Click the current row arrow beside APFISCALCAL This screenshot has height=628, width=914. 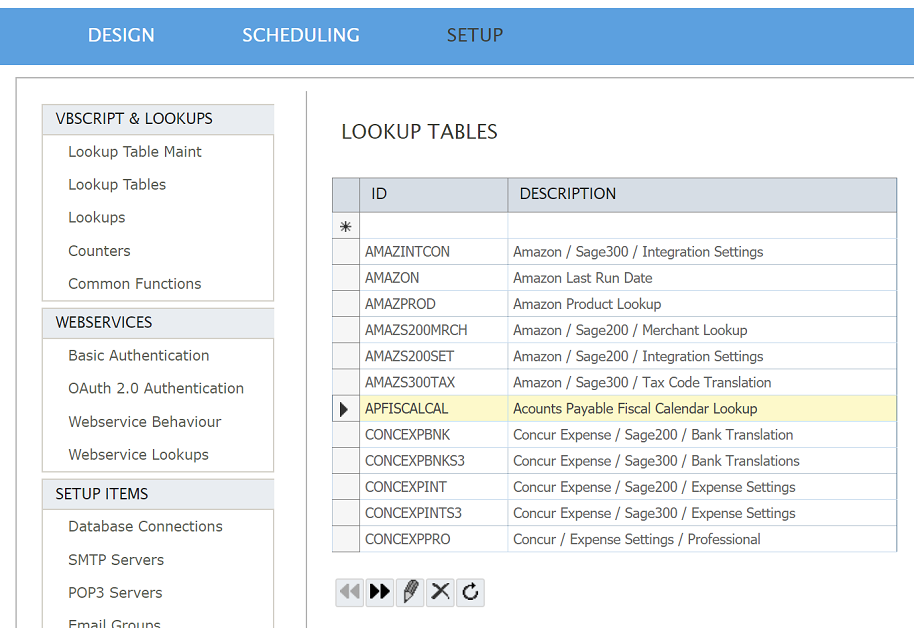click(x=345, y=409)
